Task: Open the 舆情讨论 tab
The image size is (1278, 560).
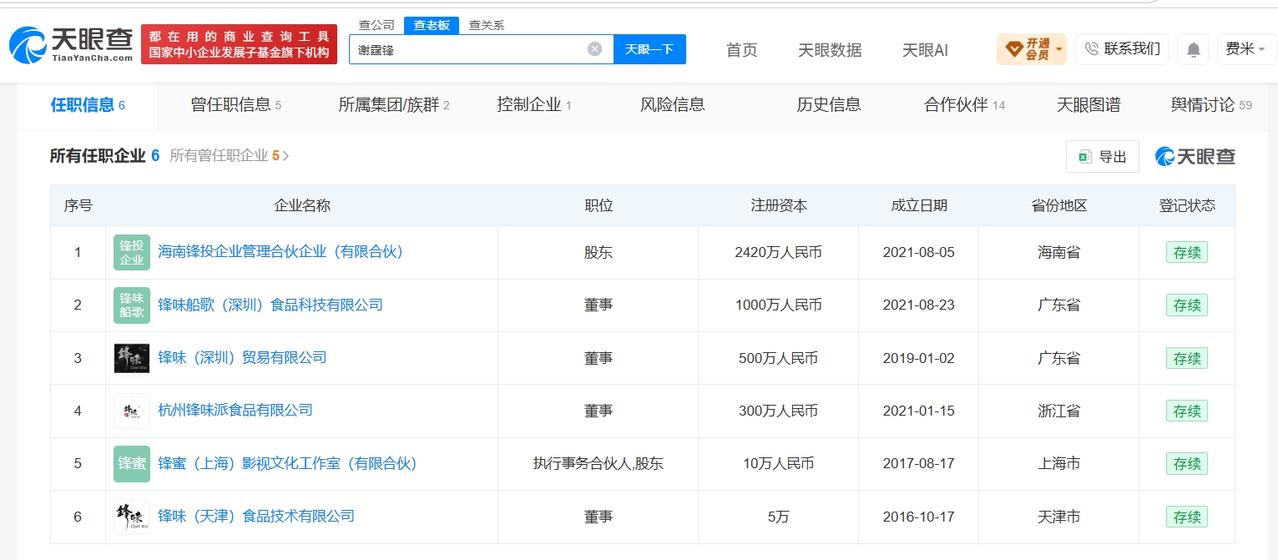Action: coord(1211,105)
